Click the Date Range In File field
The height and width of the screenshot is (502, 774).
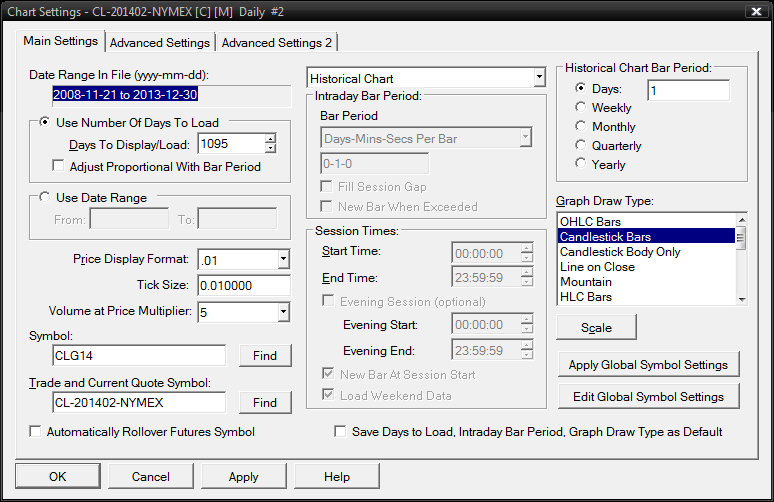(172, 95)
